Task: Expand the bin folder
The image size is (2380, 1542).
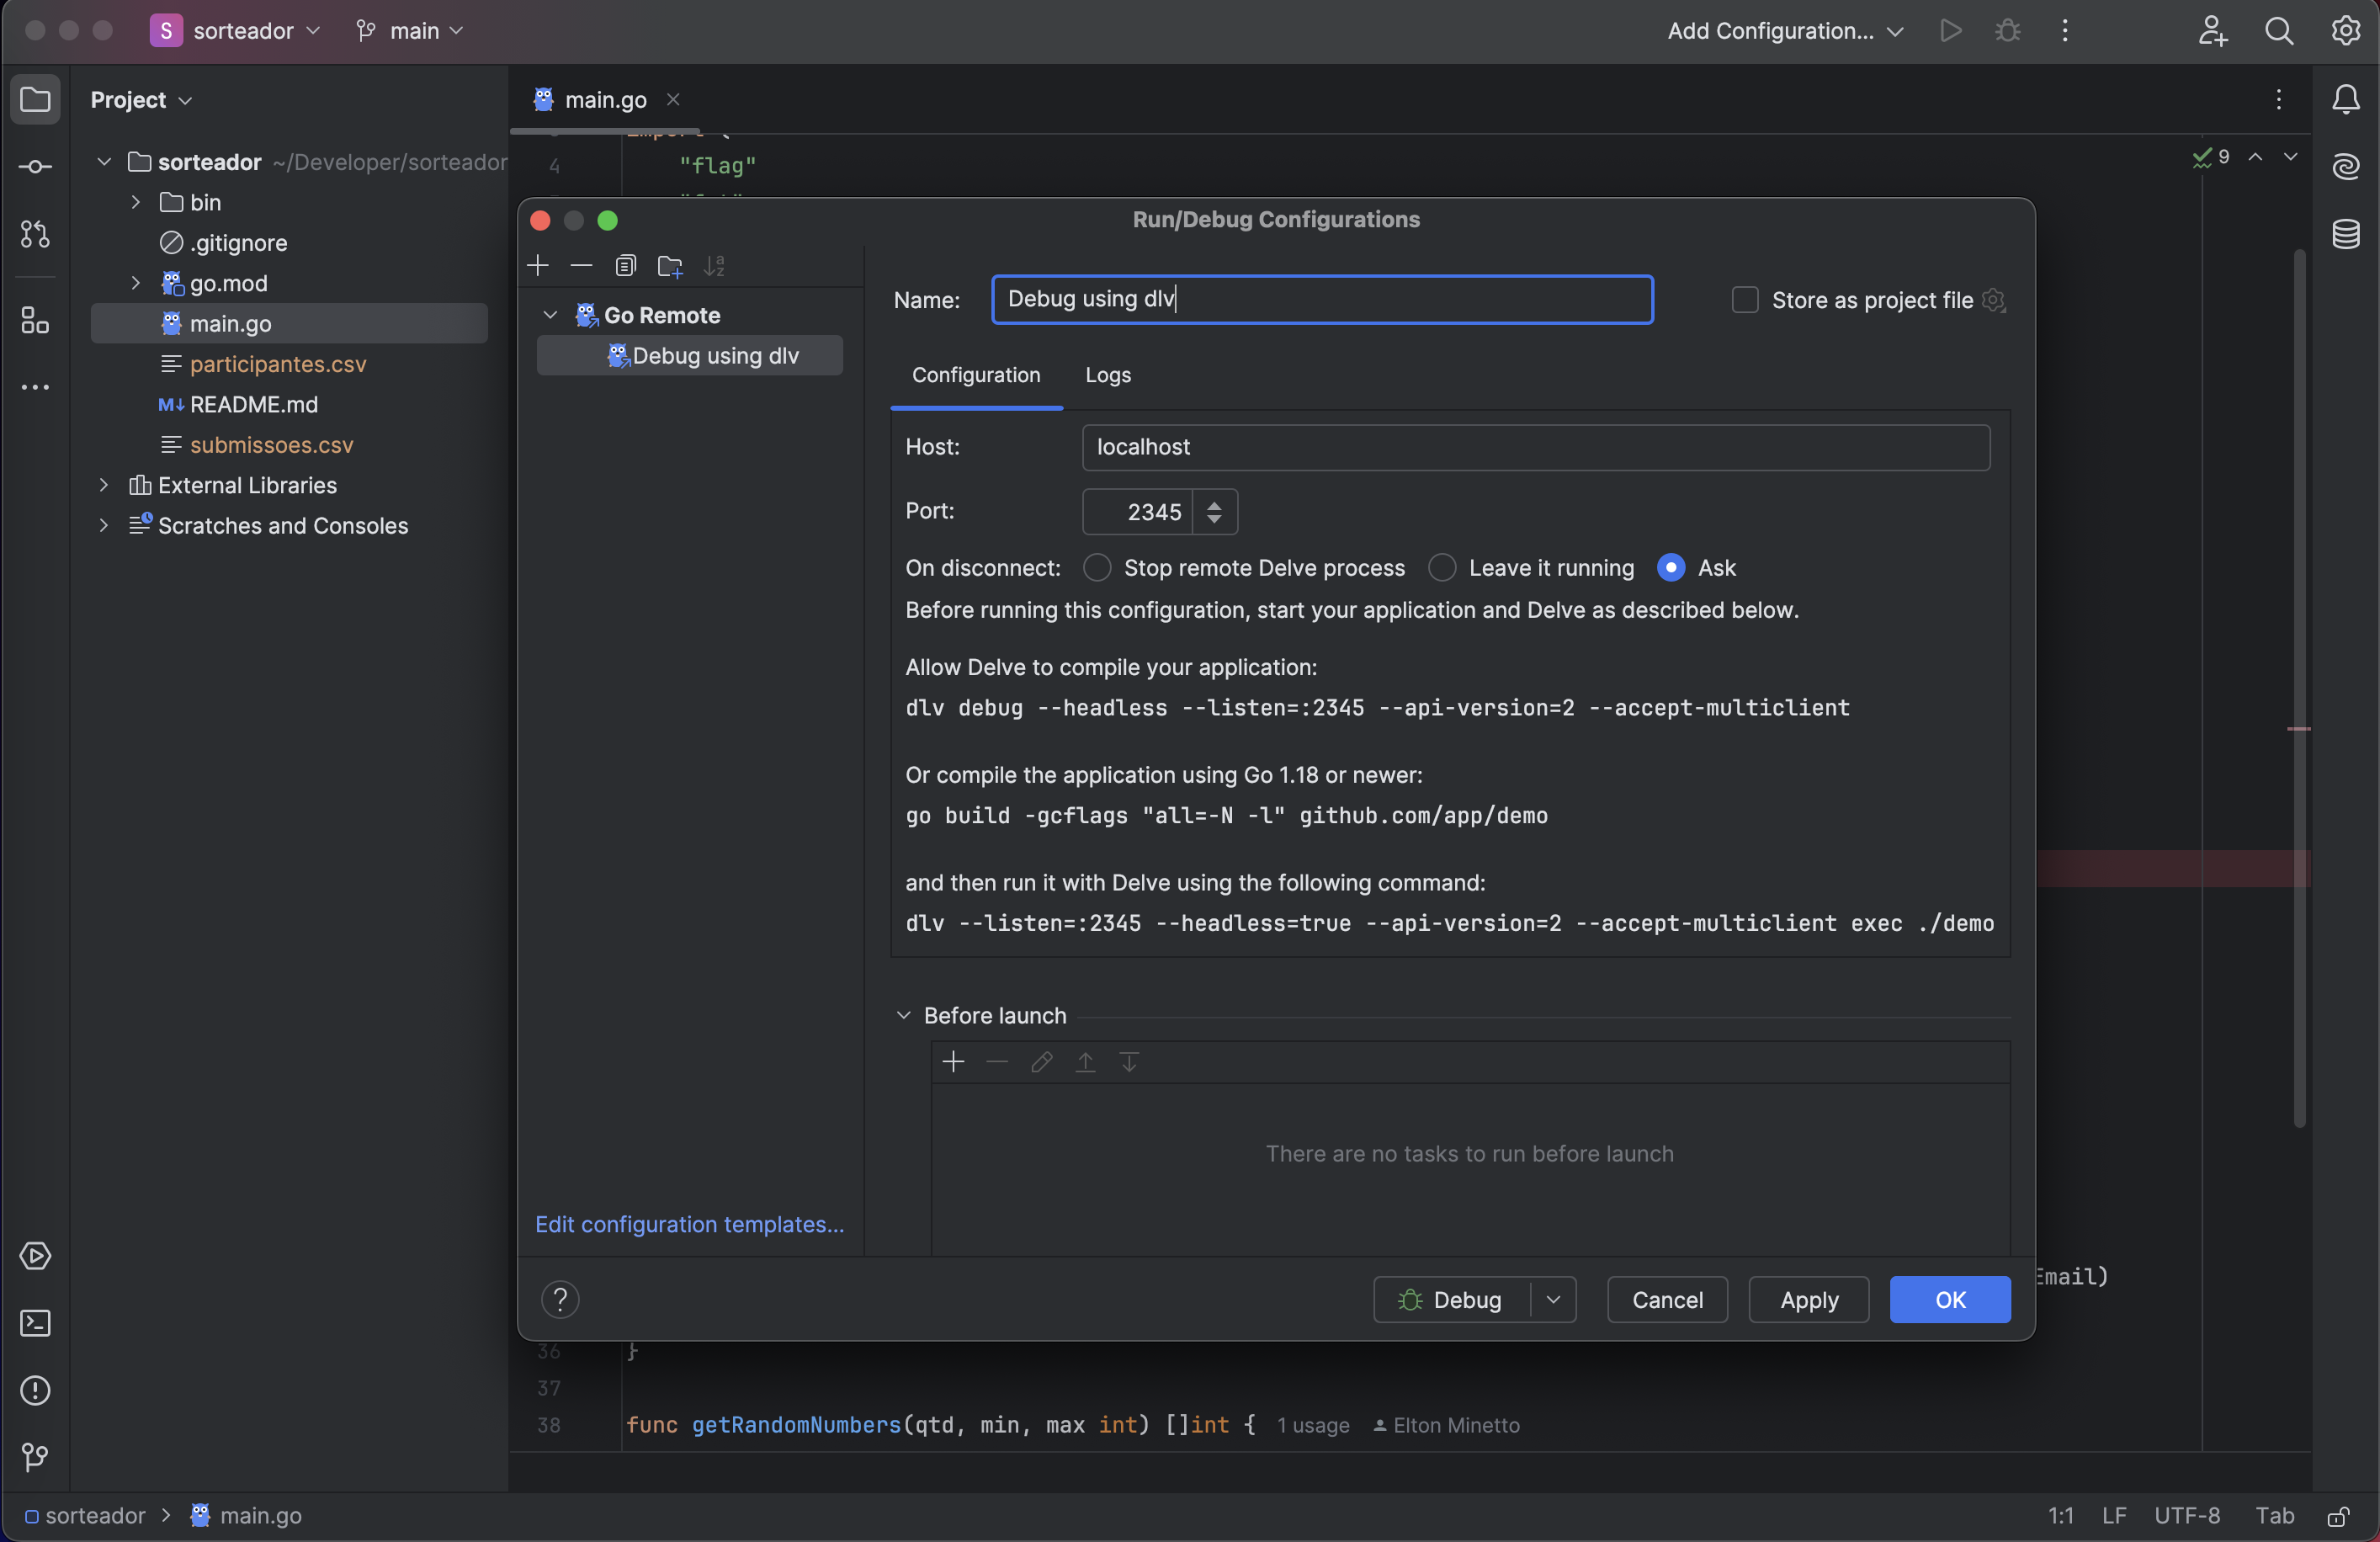Action: click(x=135, y=202)
